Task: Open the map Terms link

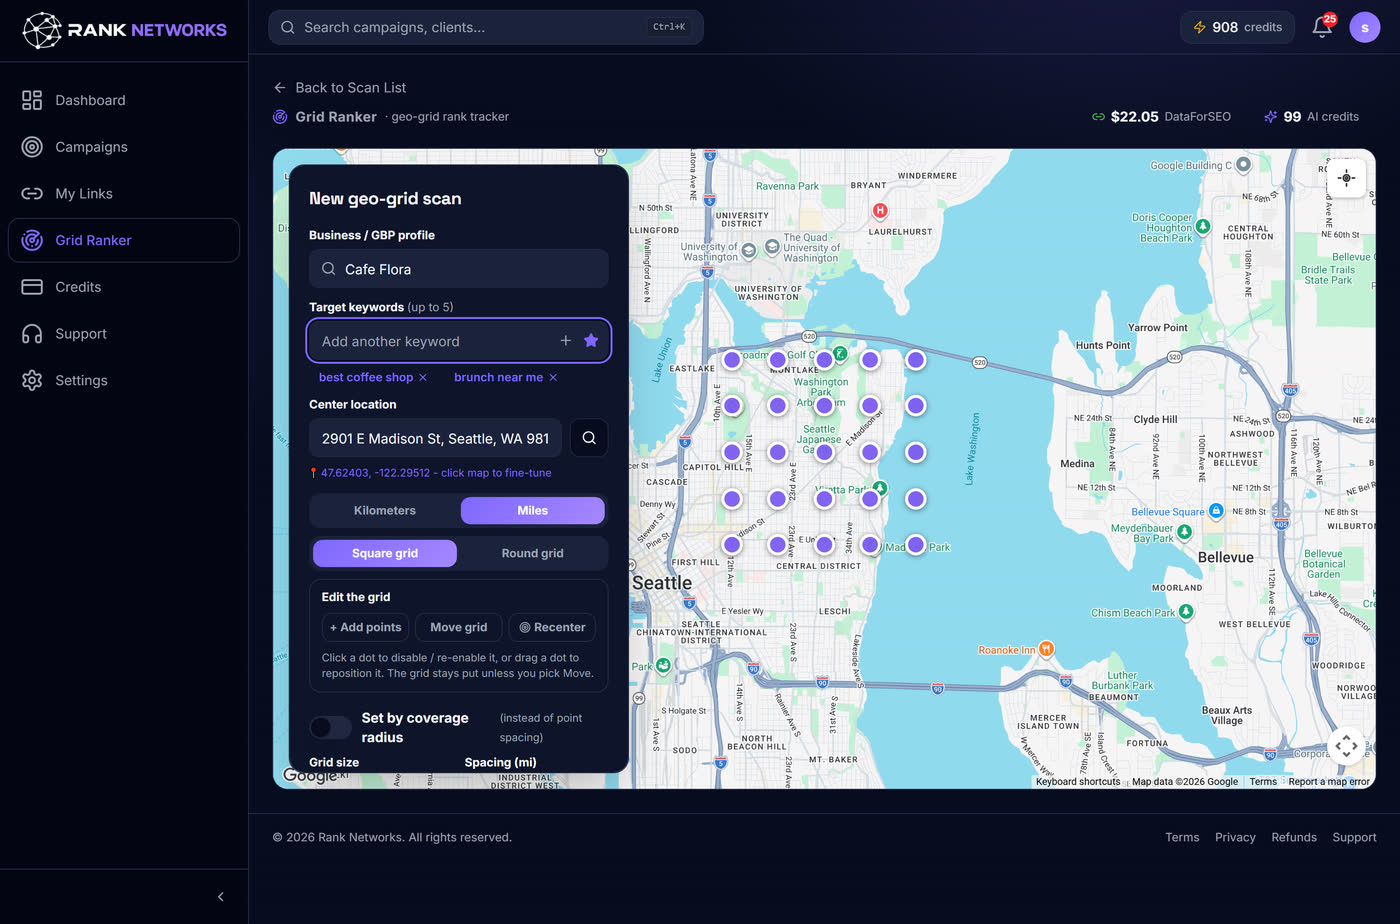Action: click(x=1263, y=782)
